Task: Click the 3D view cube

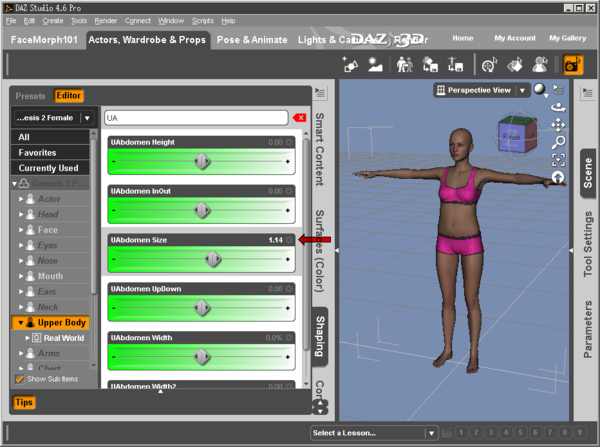Action: [517, 134]
